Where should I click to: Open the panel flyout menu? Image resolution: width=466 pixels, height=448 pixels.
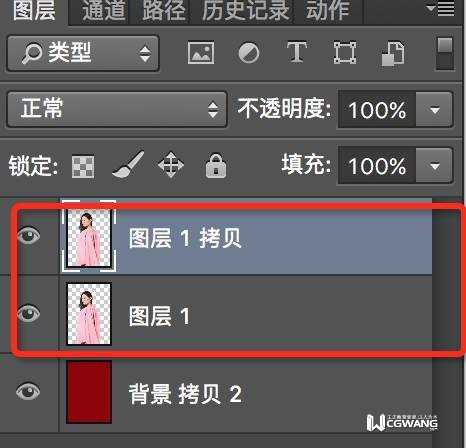tap(440, 9)
